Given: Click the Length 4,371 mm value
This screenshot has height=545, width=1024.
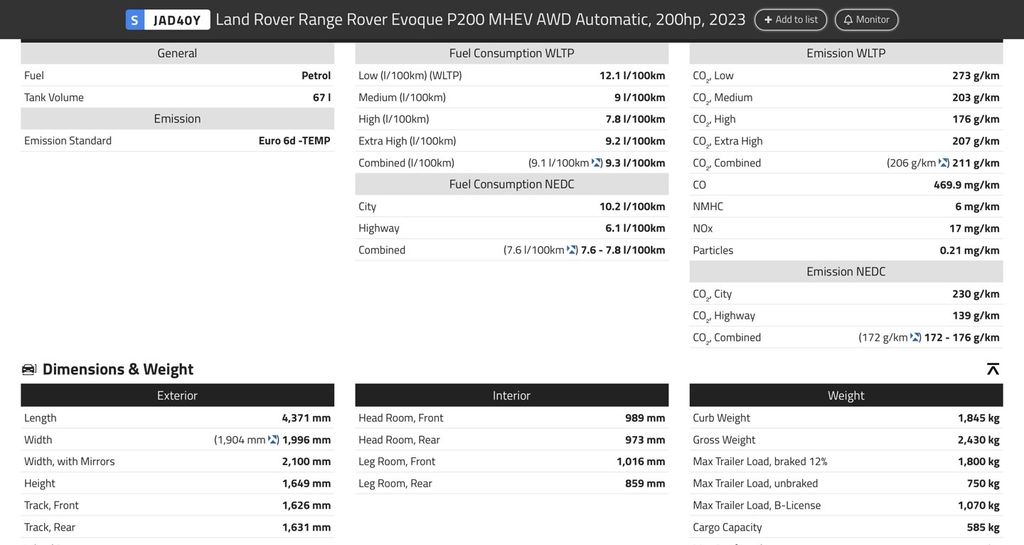Looking at the screenshot, I should (306, 418).
